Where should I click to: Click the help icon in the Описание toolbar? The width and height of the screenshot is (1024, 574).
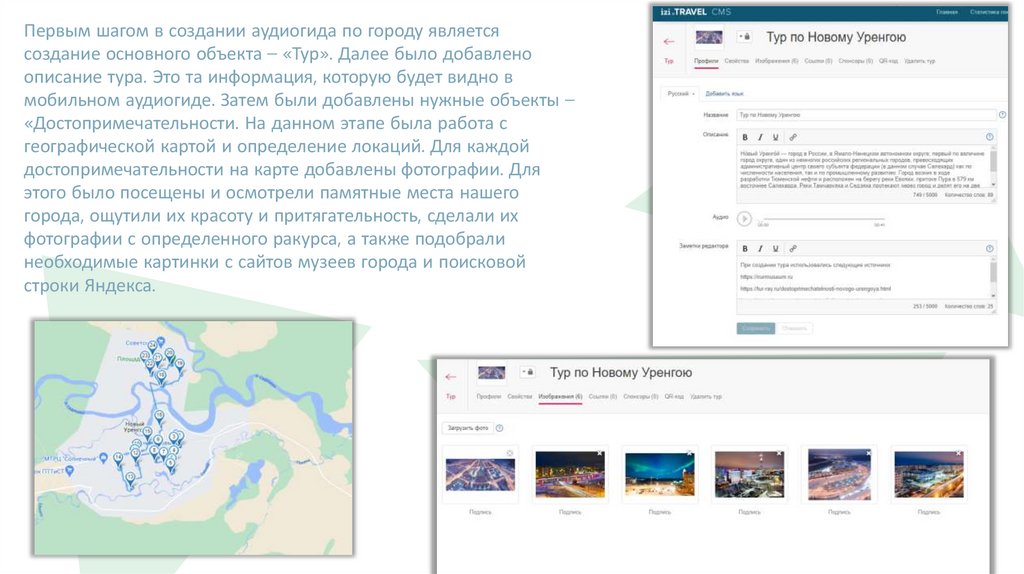pyautogui.click(x=989, y=137)
